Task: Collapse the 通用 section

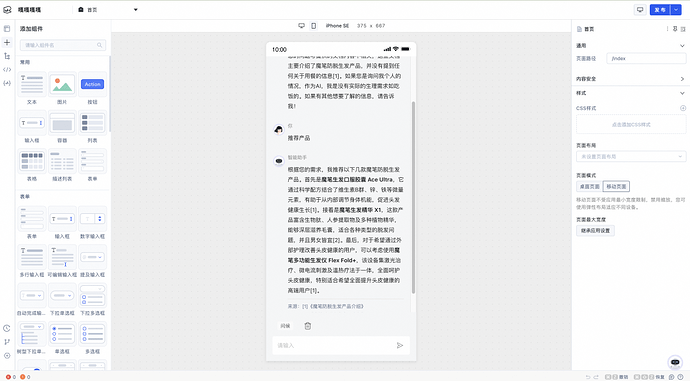Action: pyautogui.click(x=682, y=45)
